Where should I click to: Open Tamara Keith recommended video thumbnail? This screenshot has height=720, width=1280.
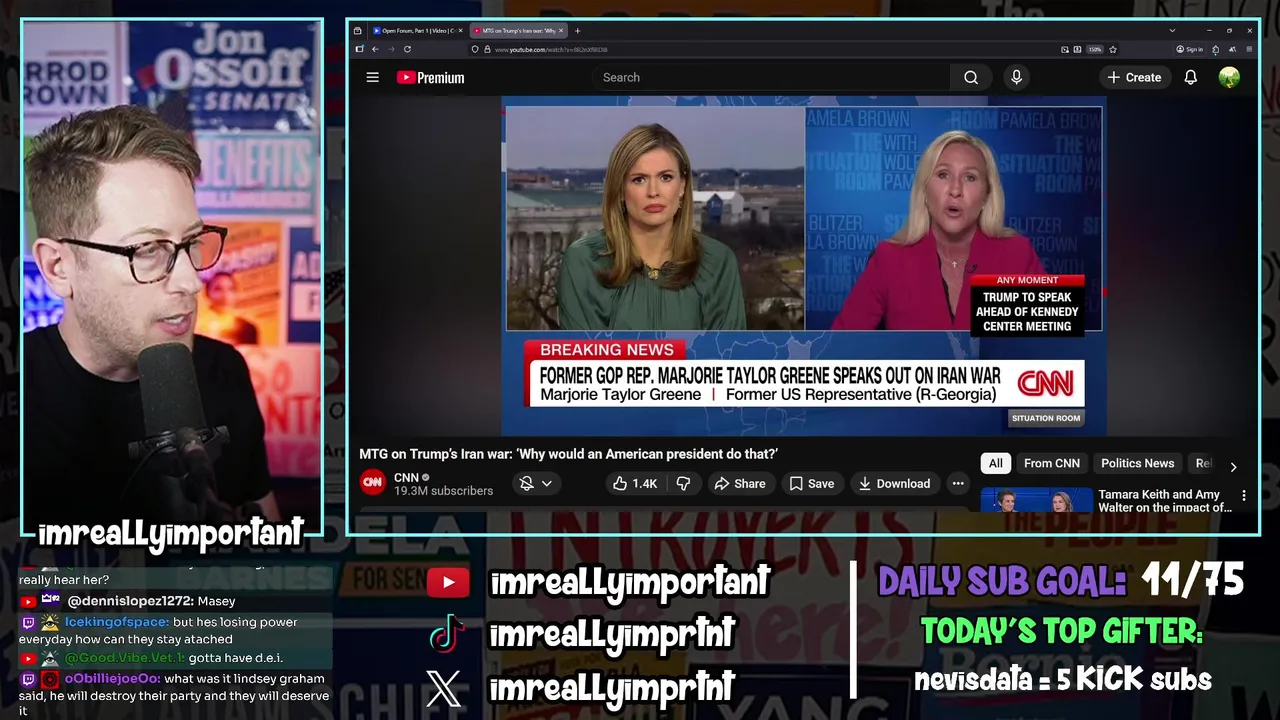tap(1036, 499)
